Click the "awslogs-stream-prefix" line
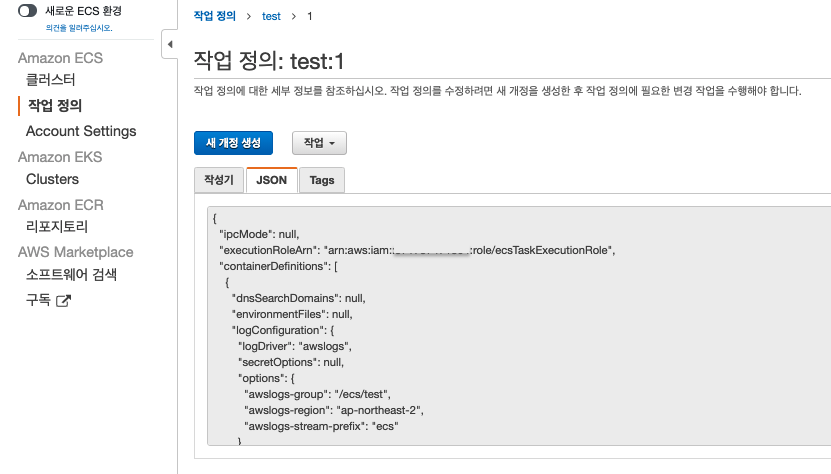Image resolution: width=831 pixels, height=474 pixels. click(x=321, y=426)
